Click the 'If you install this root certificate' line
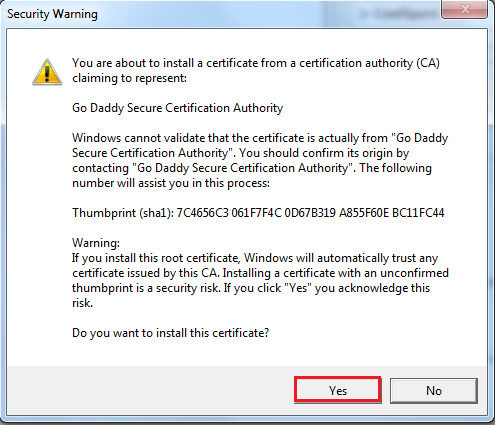The image size is (495, 425). click(255, 258)
